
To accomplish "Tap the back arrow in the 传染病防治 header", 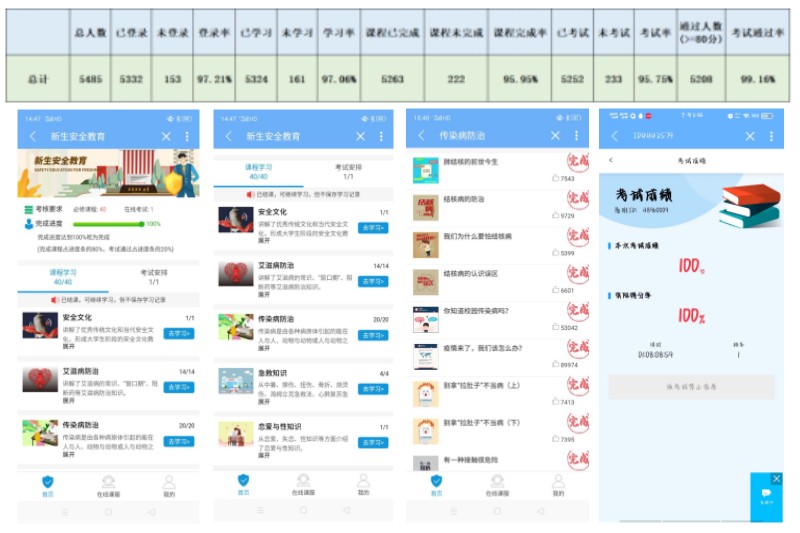I will click(x=420, y=135).
